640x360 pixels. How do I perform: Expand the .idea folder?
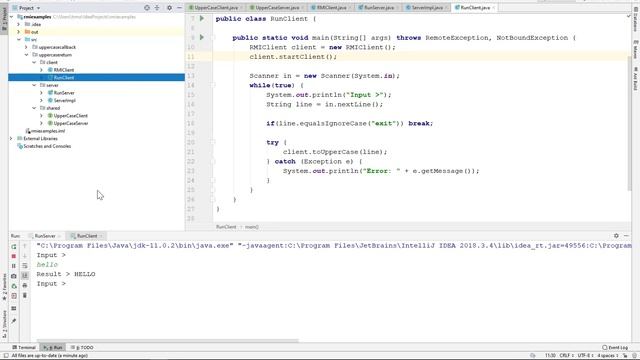19,24
